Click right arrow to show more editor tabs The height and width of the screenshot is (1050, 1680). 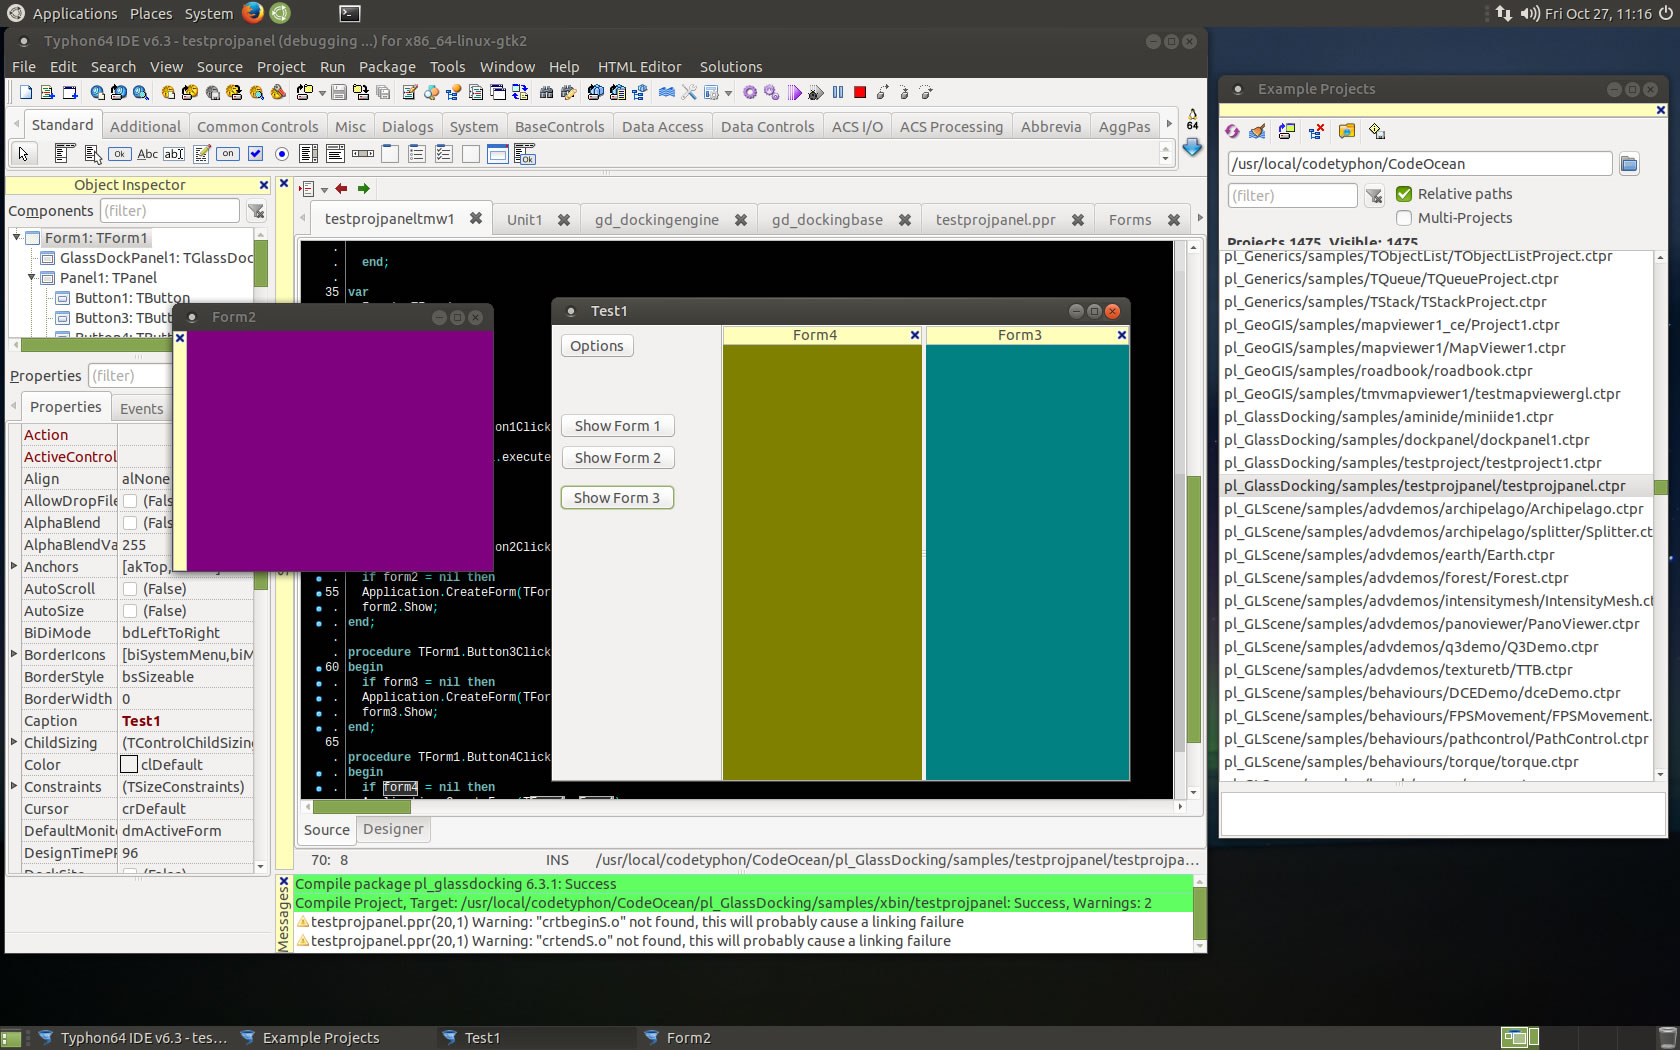tap(1199, 219)
